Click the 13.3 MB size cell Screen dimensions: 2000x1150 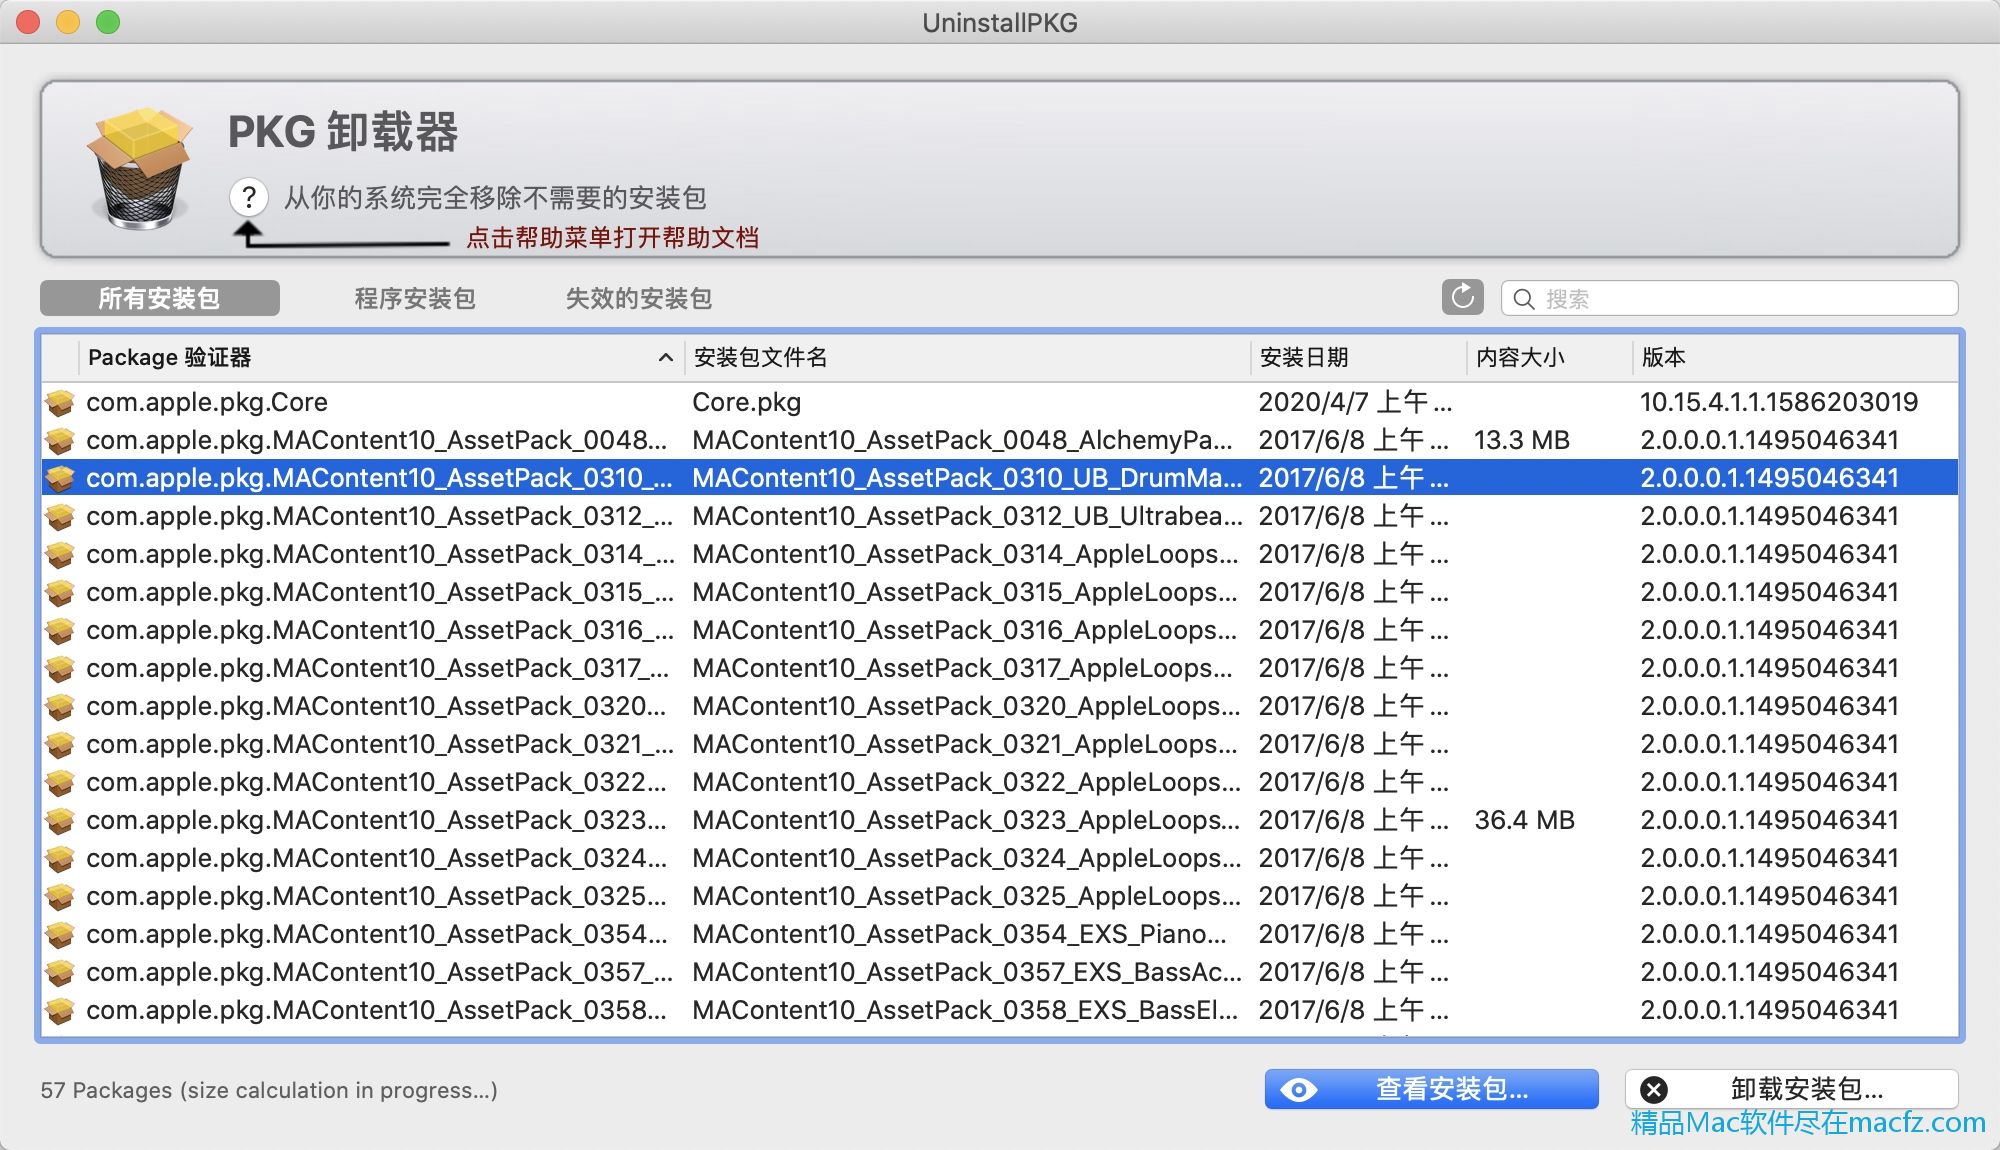click(1522, 440)
